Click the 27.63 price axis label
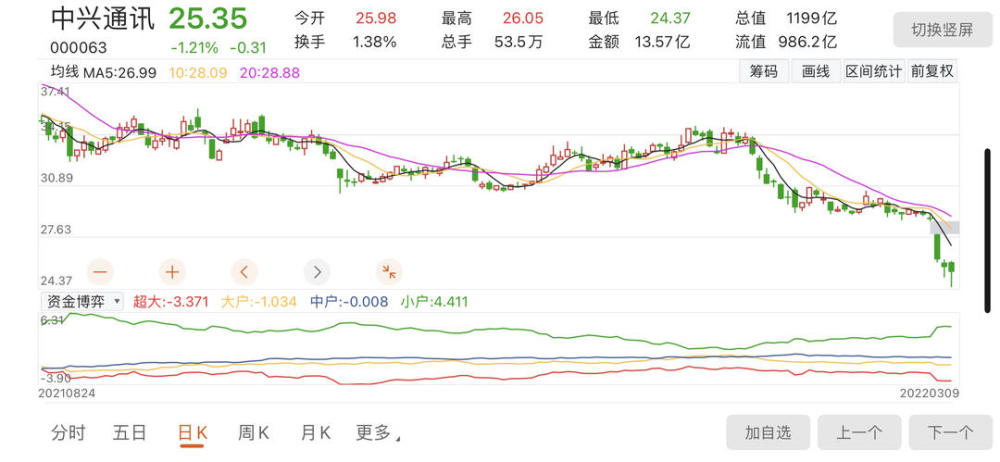The image size is (1000, 462). [x=57, y=230]
